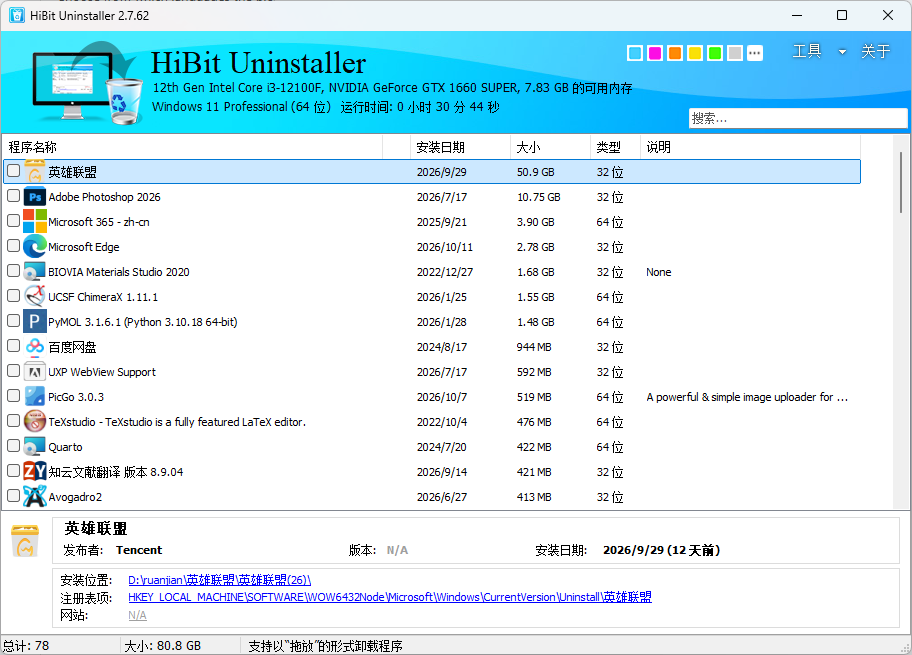Tick the Quarto checkbox
Viewport: 912px width, 655px height.
(x=13, y=446)
